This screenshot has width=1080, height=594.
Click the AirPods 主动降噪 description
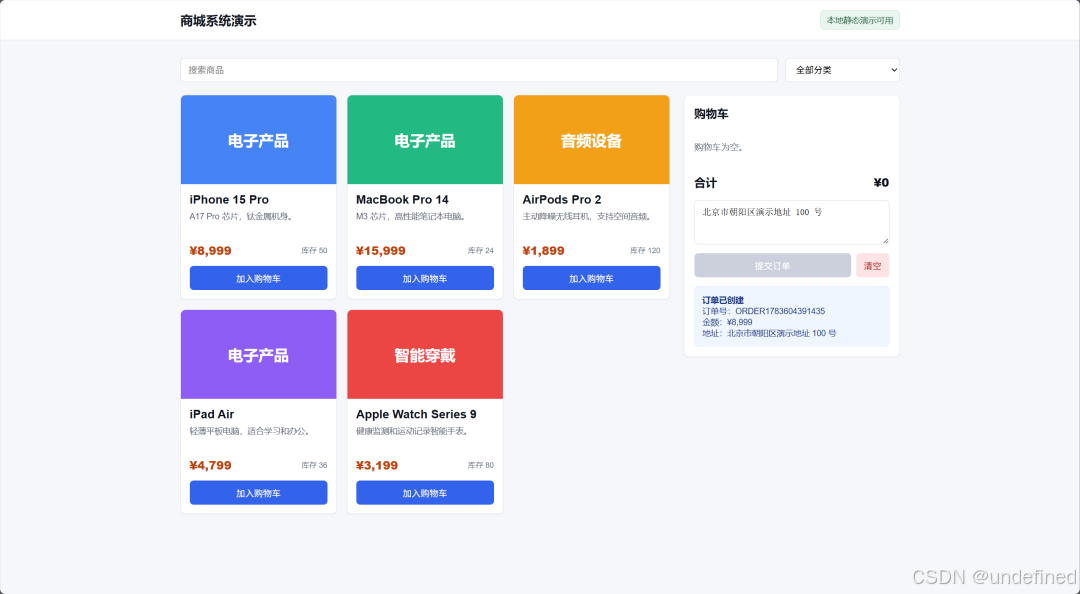588,216
